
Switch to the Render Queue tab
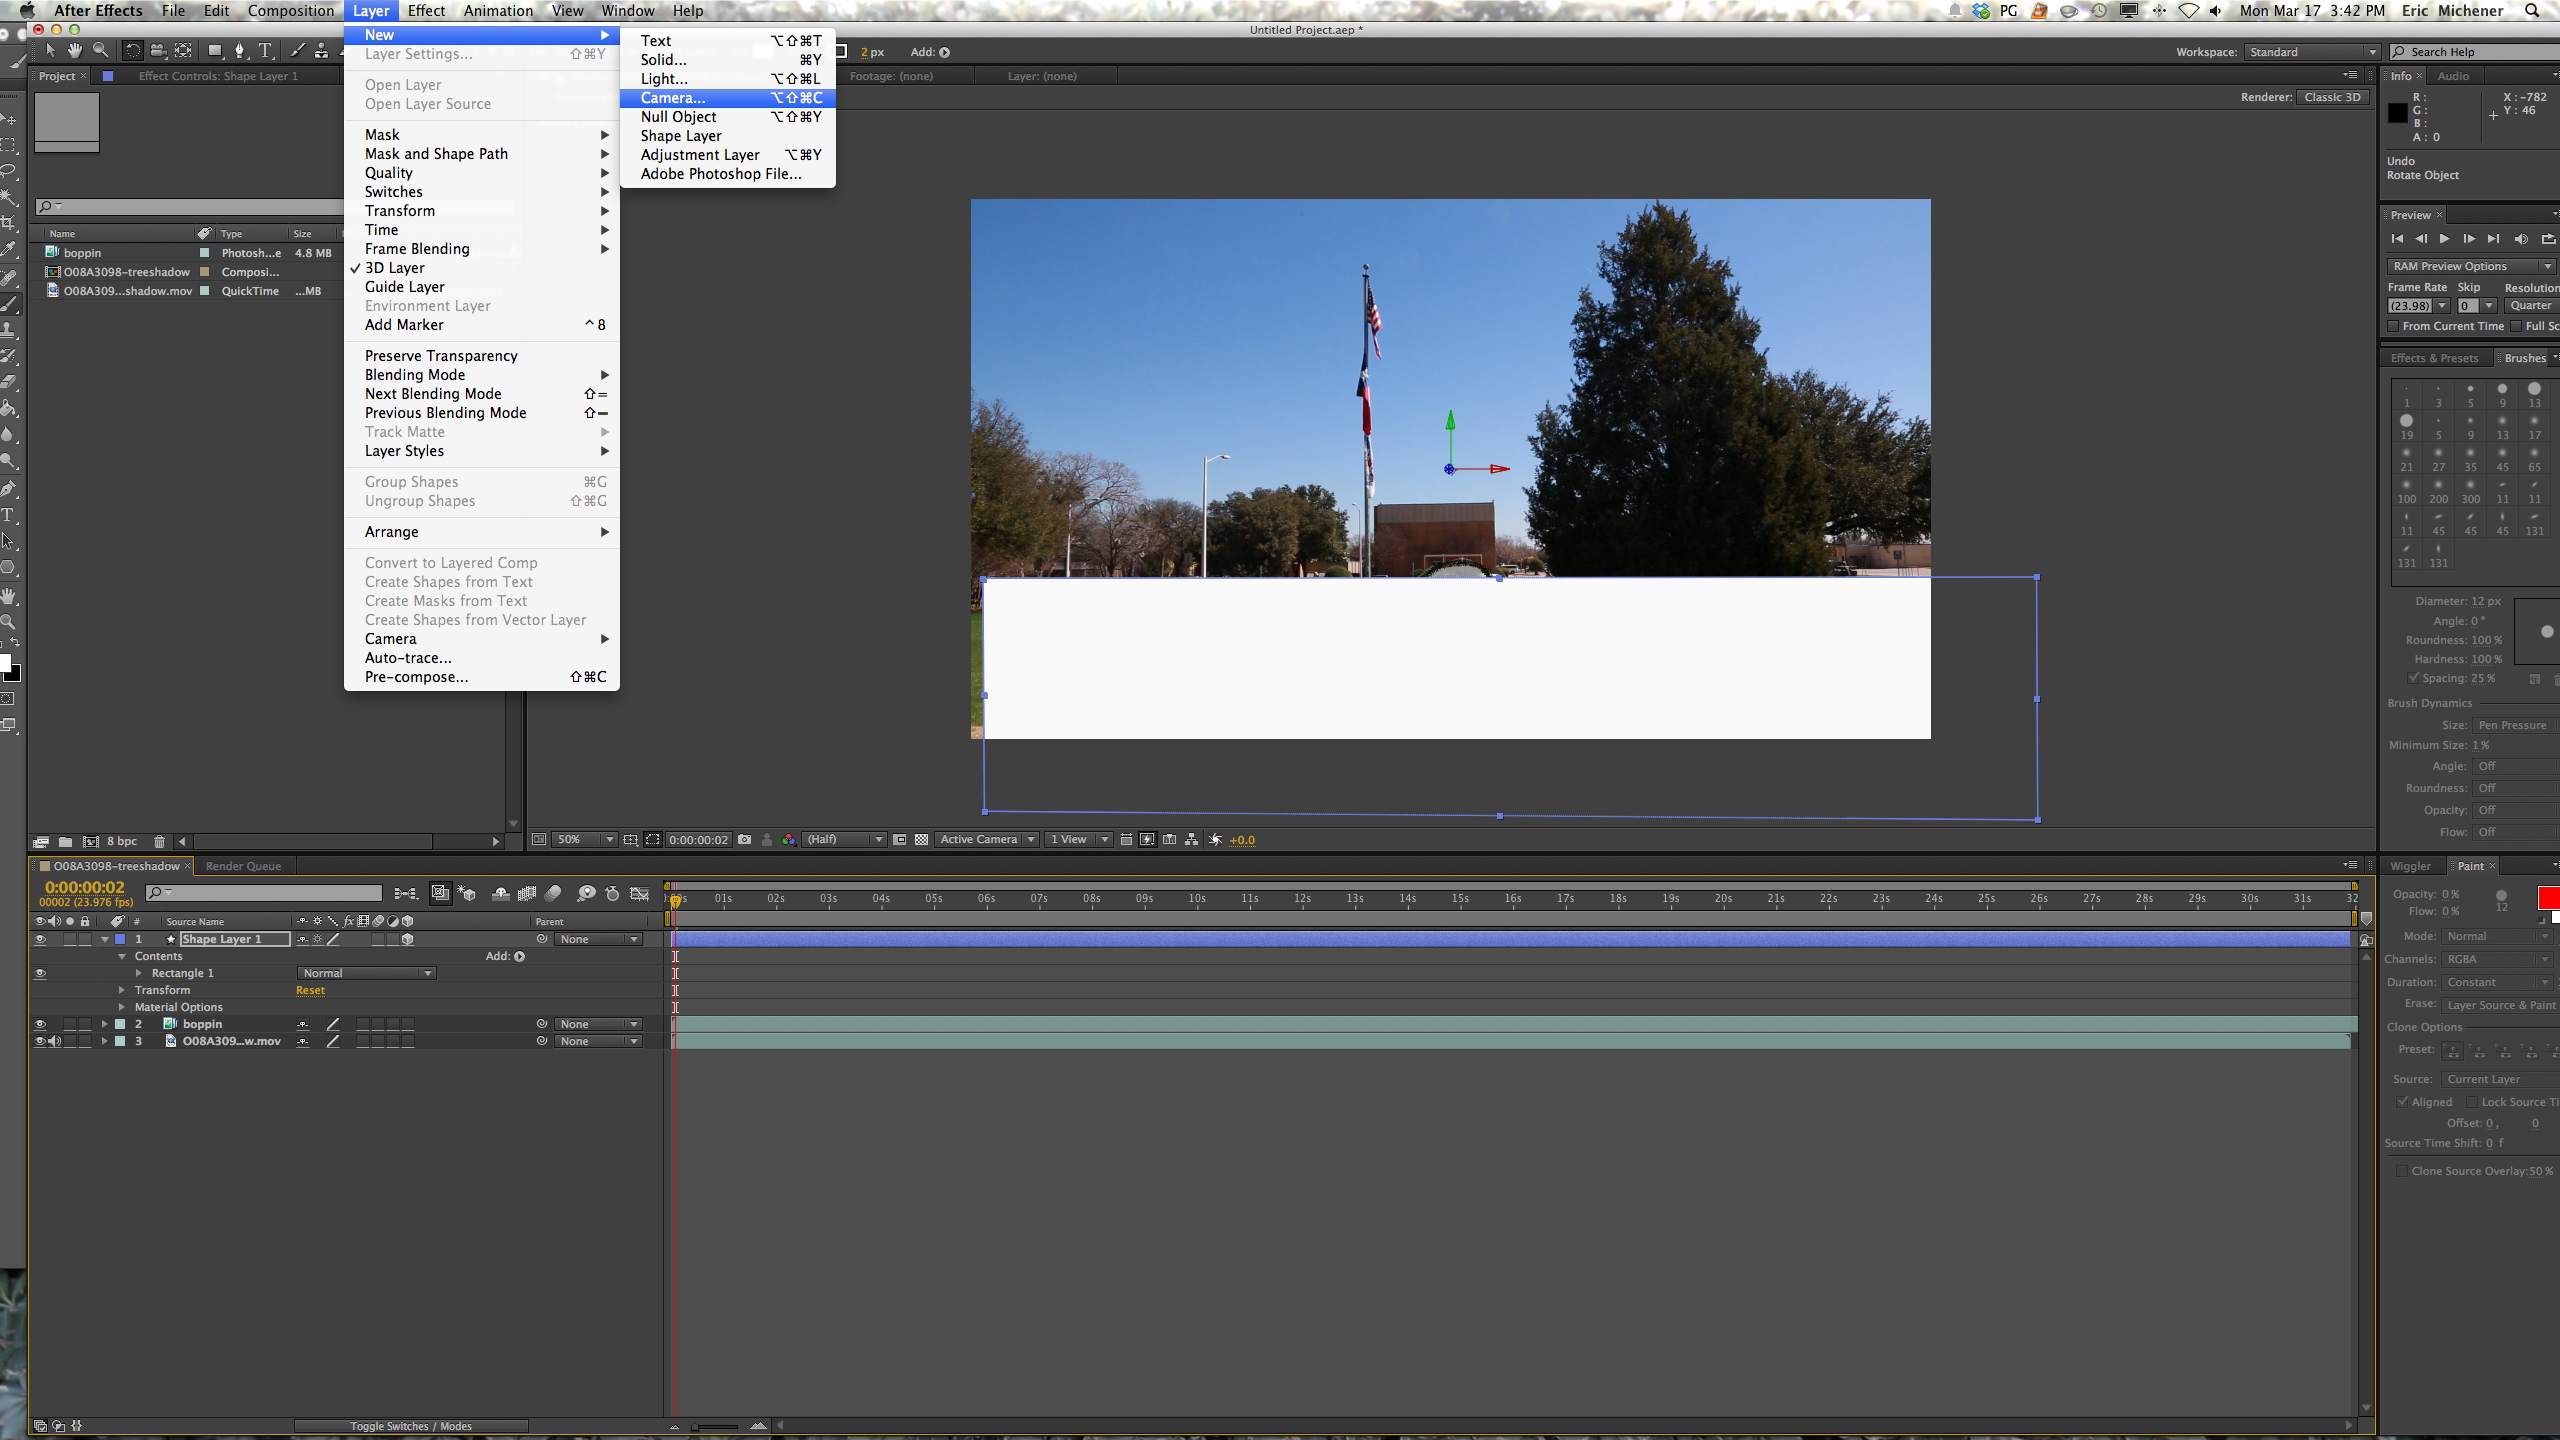(243, 866)
